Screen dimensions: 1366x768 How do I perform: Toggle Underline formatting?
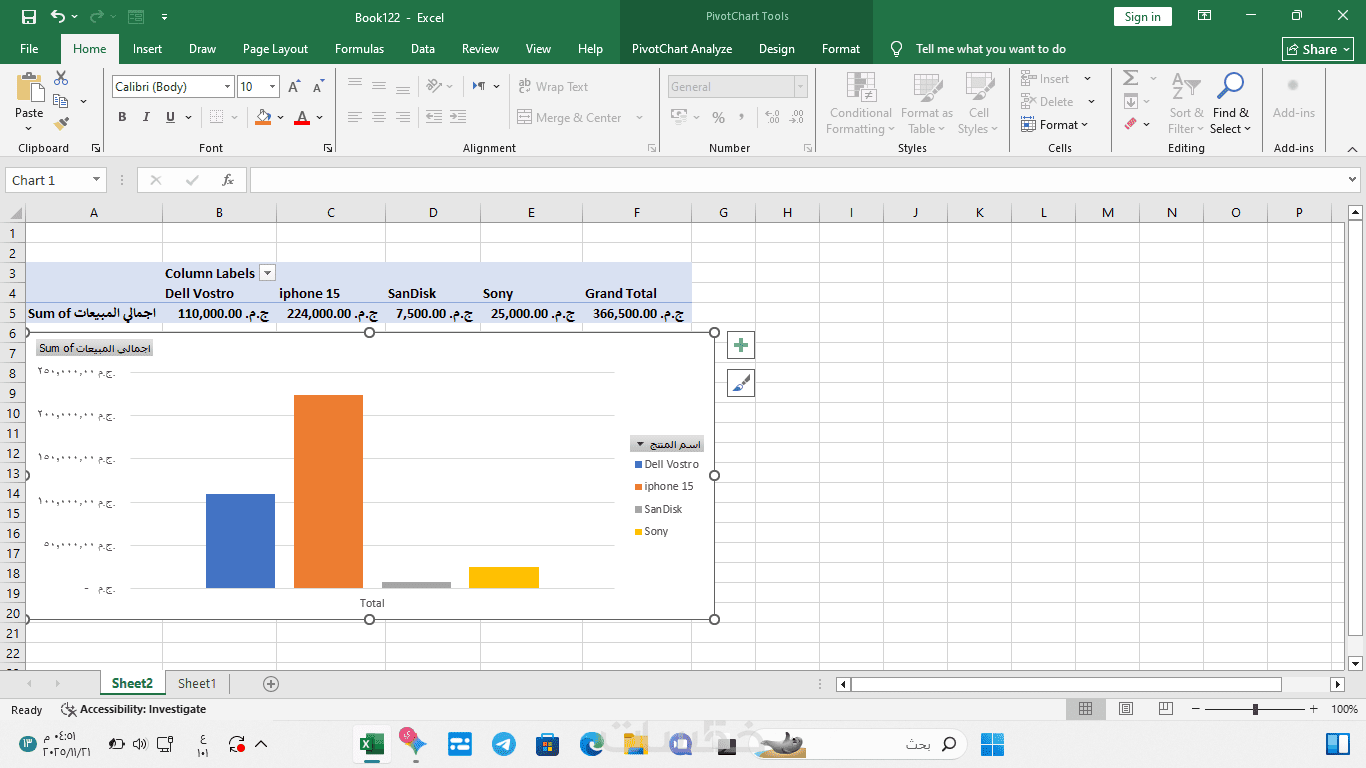pos(171,117)
